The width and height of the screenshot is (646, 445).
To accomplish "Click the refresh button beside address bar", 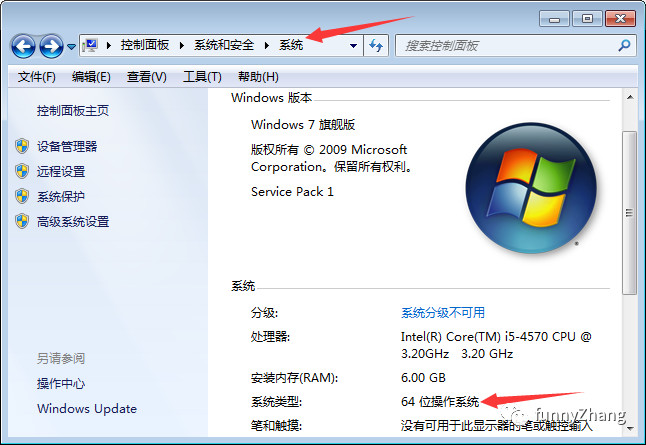I will pyautogui.click(x=376, y=45).
